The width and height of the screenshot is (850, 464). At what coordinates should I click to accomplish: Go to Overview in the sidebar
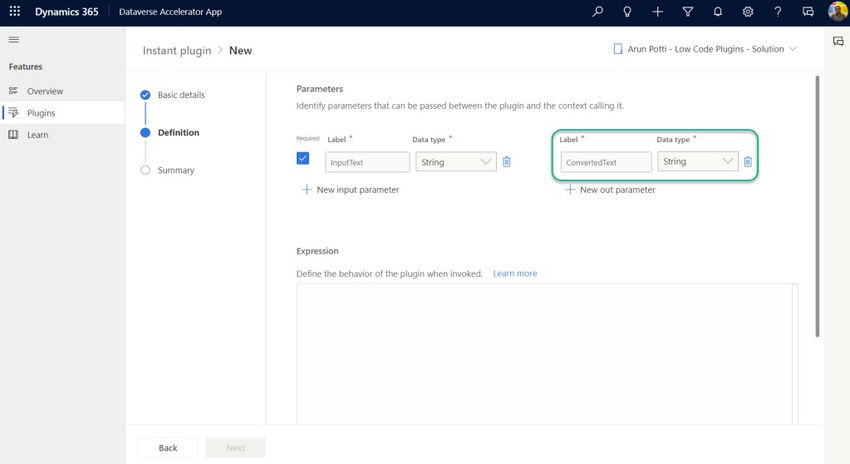(44, 91)
